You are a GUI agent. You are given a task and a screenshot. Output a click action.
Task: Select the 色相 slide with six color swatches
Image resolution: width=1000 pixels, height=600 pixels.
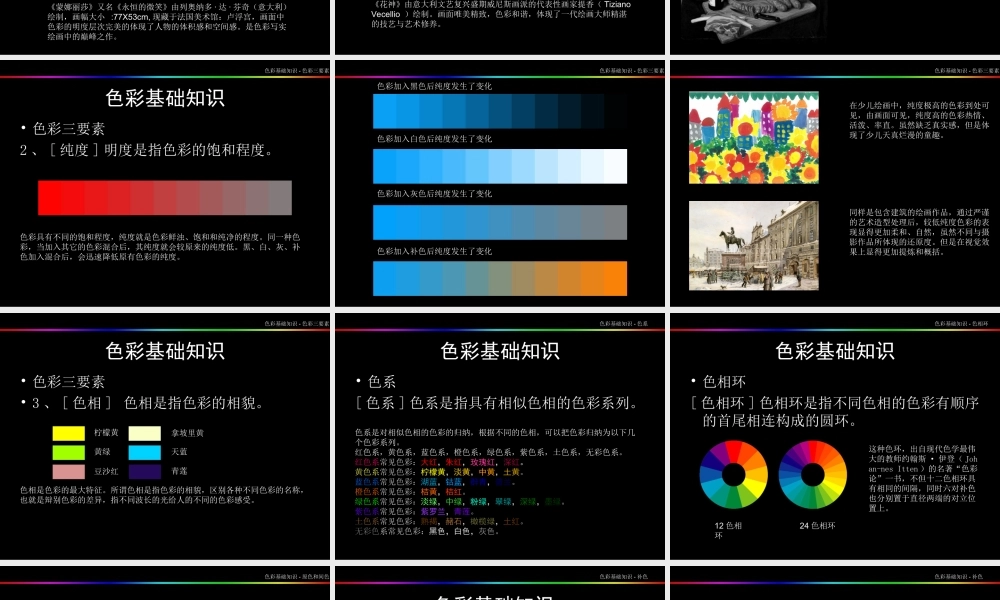pyautogui.click(x=165, y=436)
